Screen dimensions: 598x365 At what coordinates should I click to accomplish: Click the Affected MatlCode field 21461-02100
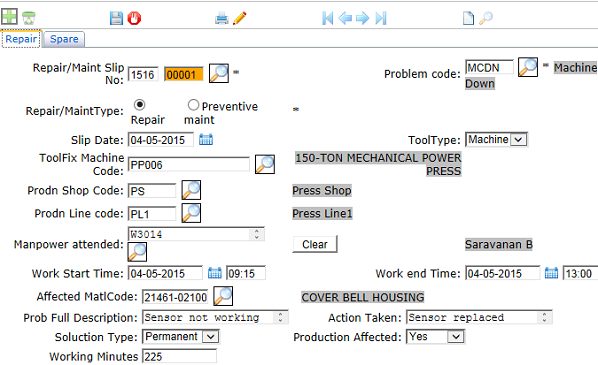point(175,297)
